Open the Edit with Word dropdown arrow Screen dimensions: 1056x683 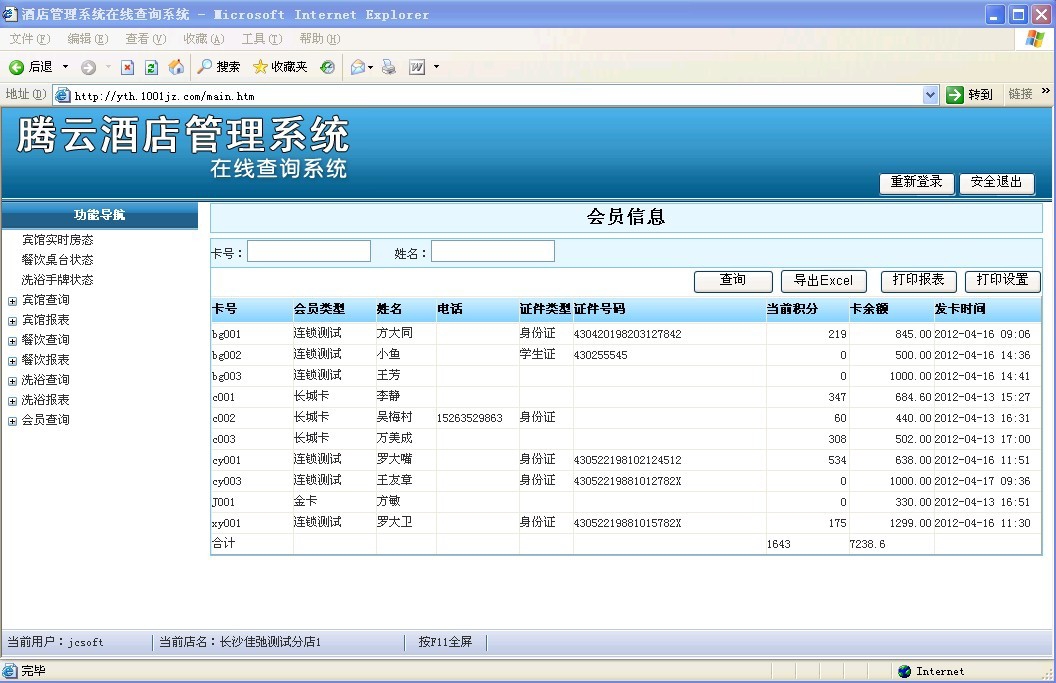pos(436,67)
